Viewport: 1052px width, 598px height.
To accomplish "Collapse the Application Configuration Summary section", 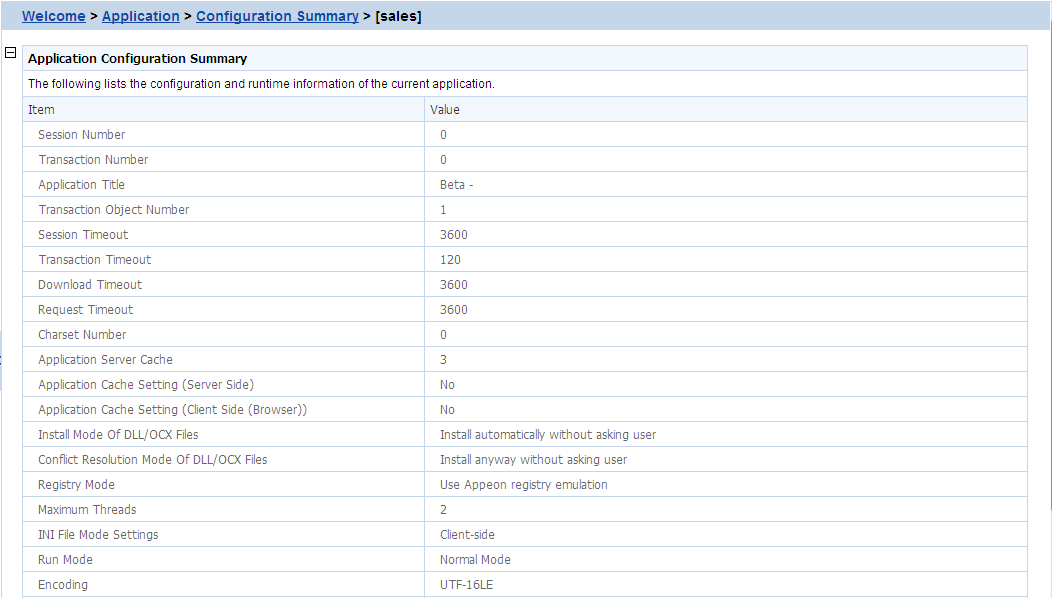I will [11, 52].
